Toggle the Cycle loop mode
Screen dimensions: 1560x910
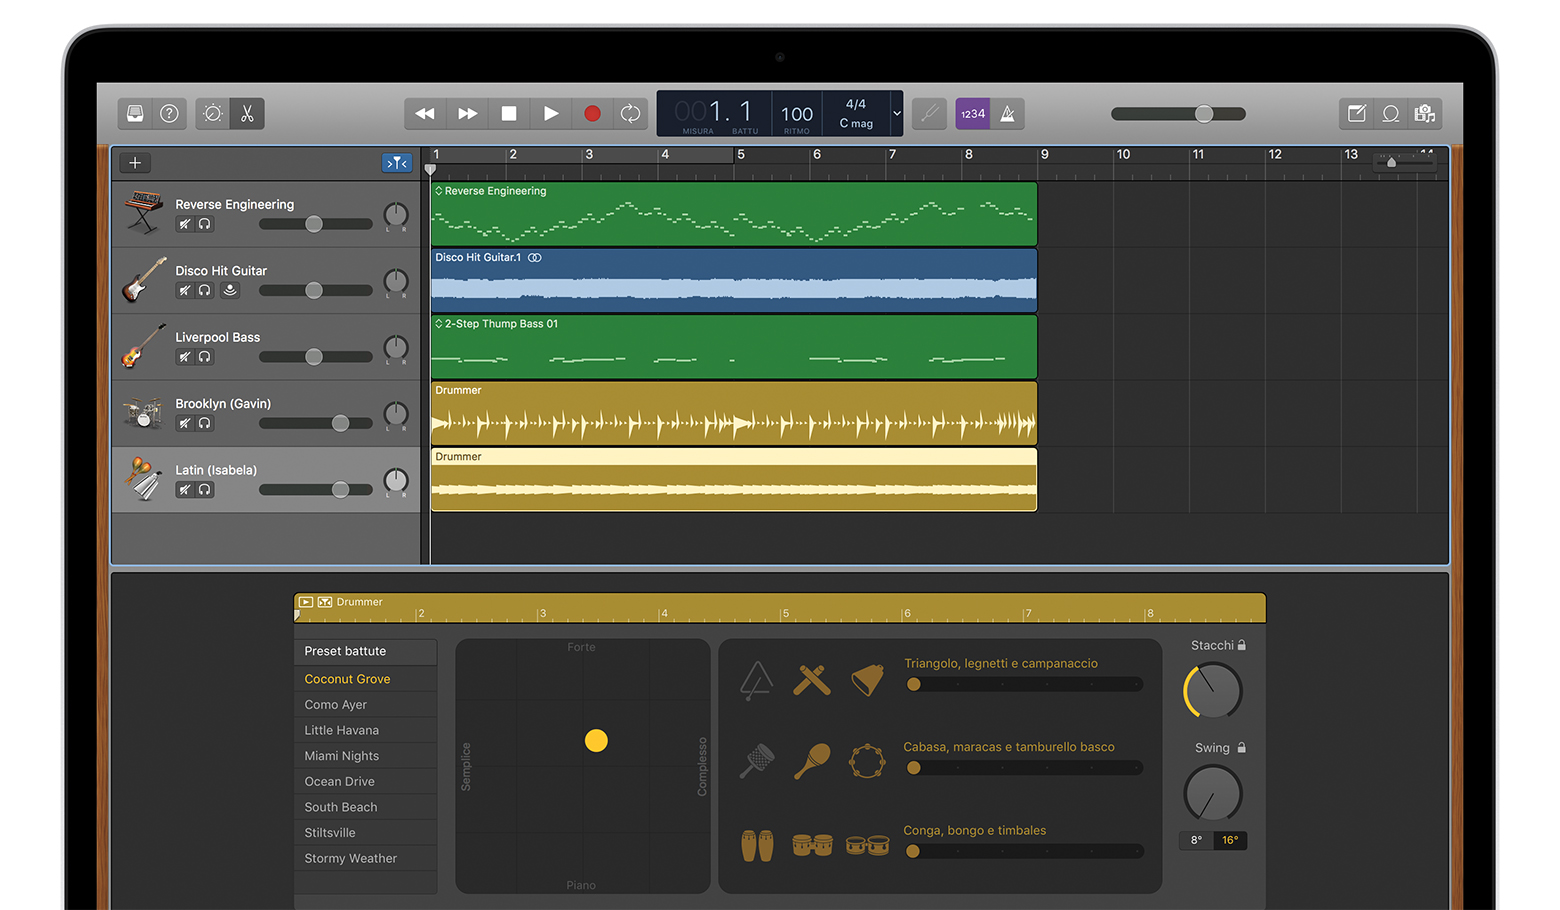(630, 114)
